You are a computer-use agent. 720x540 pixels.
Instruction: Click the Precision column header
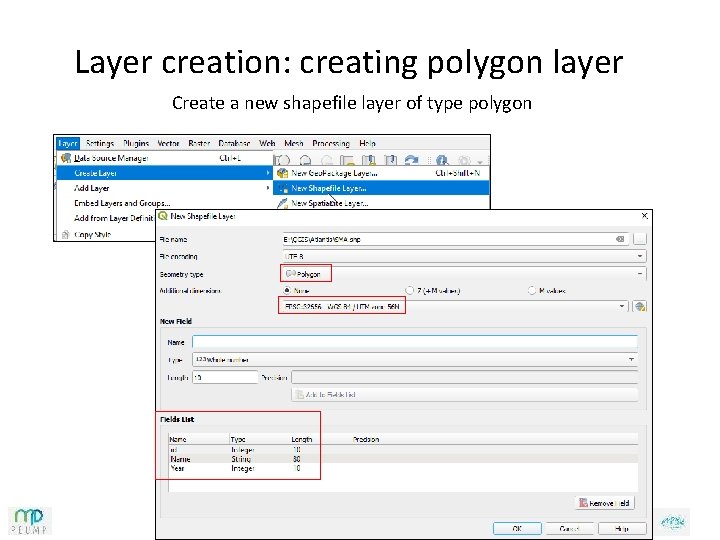tap(366, 439)
